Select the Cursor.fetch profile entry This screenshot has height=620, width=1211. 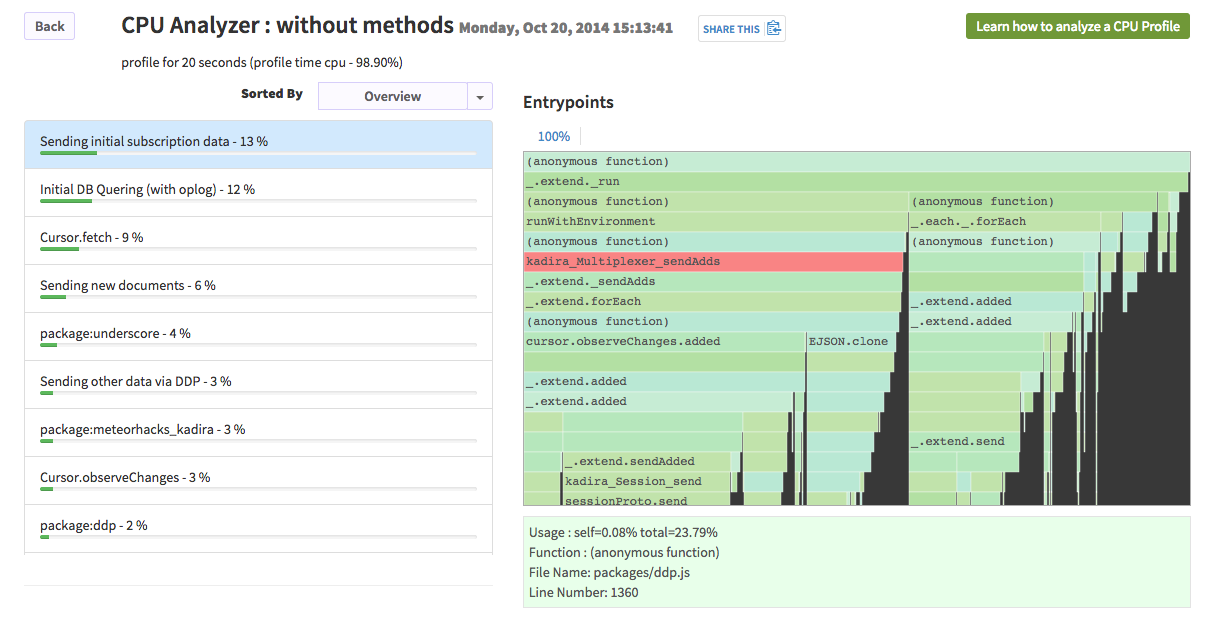(91, 237)
